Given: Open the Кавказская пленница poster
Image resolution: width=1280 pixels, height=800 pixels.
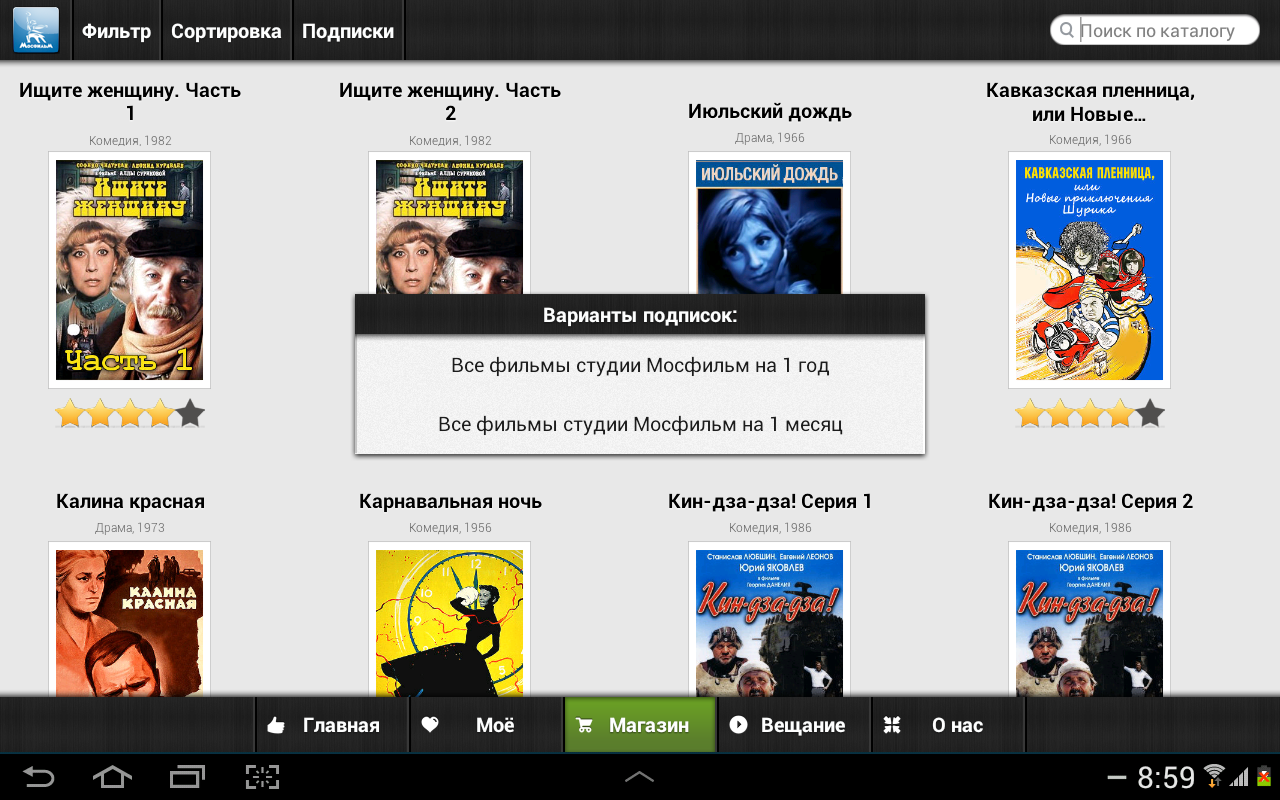Looking at the screenshot, I should click(1090, 270).
